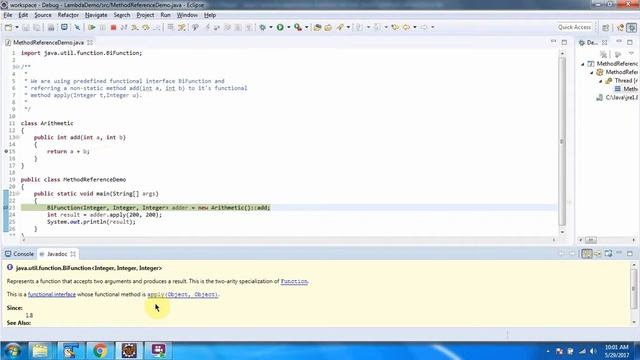
Task: Open the File menu
Action: click(x=8, y=15)
